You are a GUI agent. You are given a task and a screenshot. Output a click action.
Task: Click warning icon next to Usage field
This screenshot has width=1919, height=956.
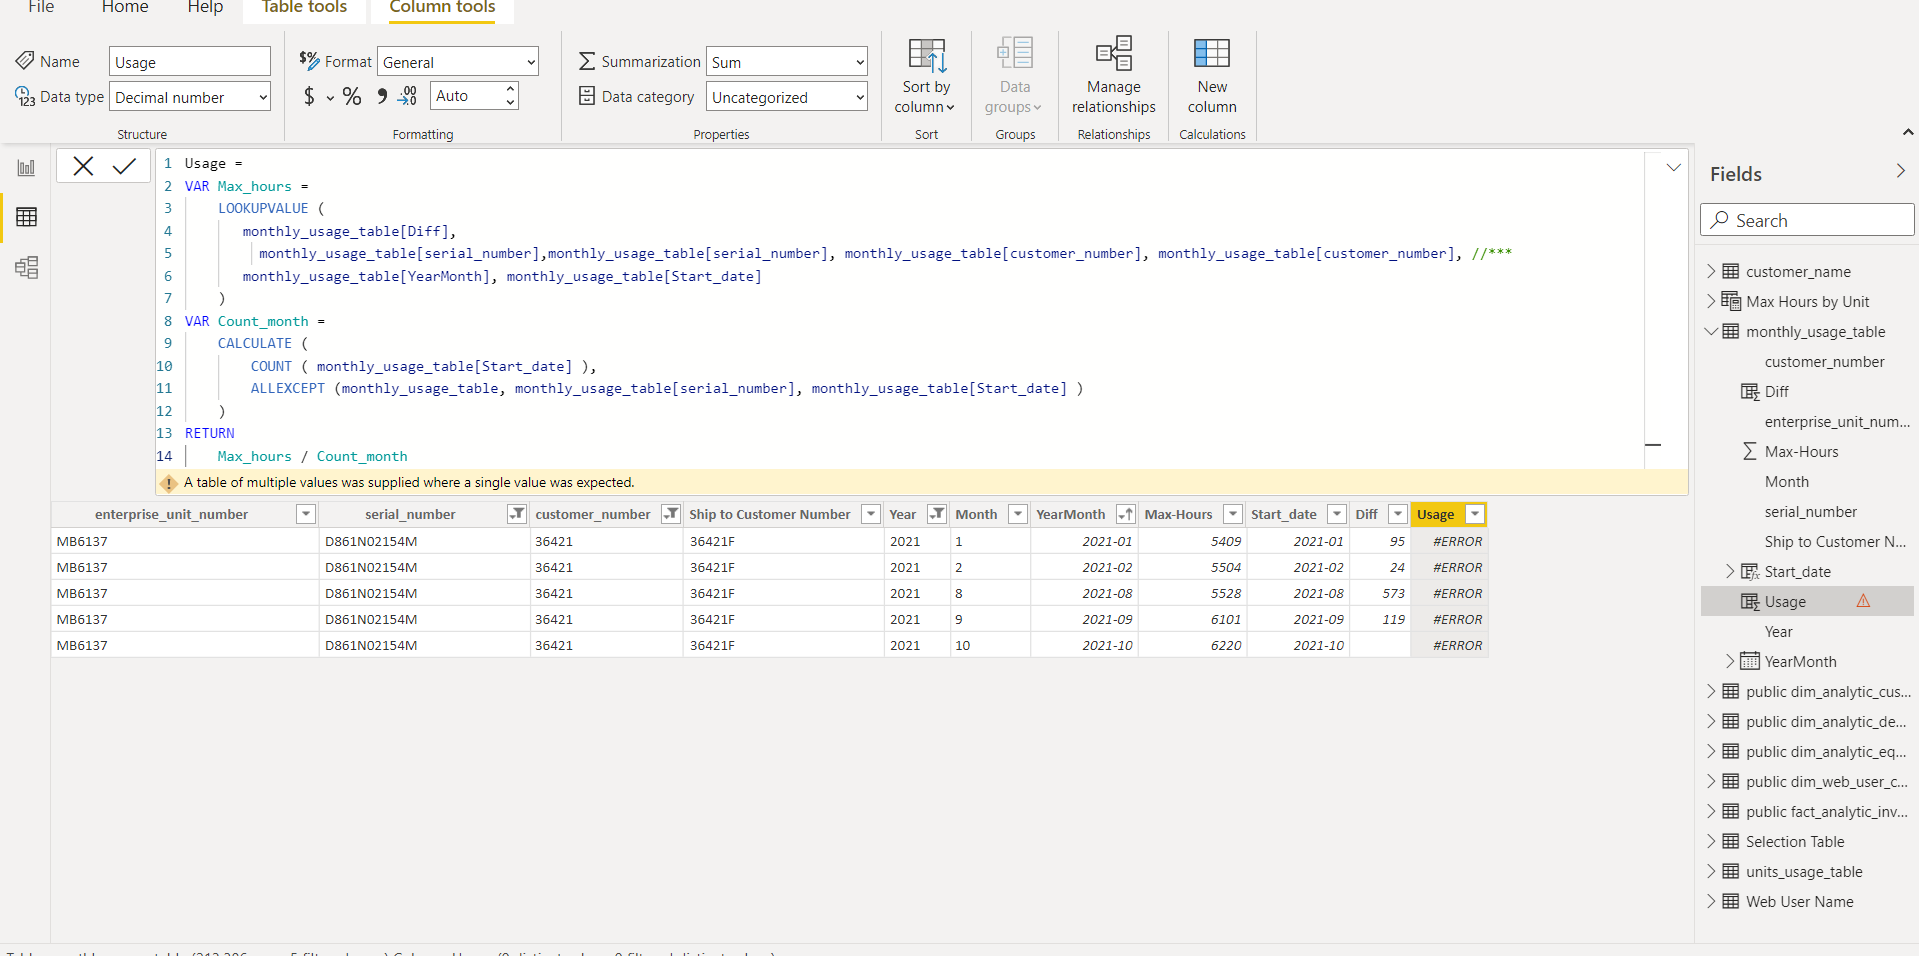pyautogui.click(x=1863, y=601)
